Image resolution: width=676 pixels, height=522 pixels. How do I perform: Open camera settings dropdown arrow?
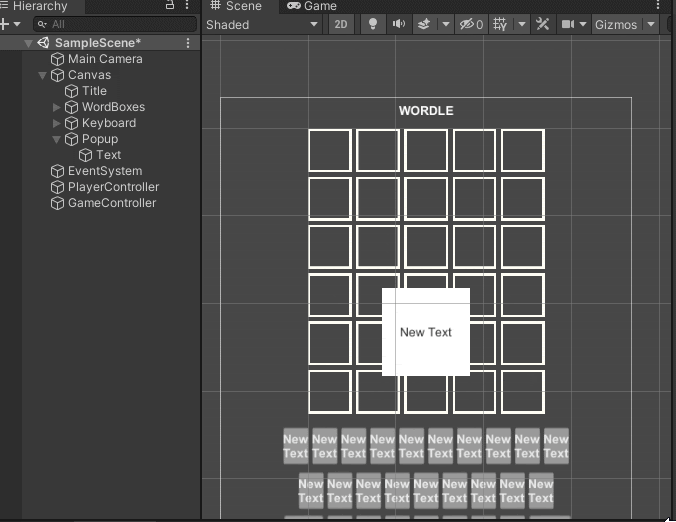583,24
